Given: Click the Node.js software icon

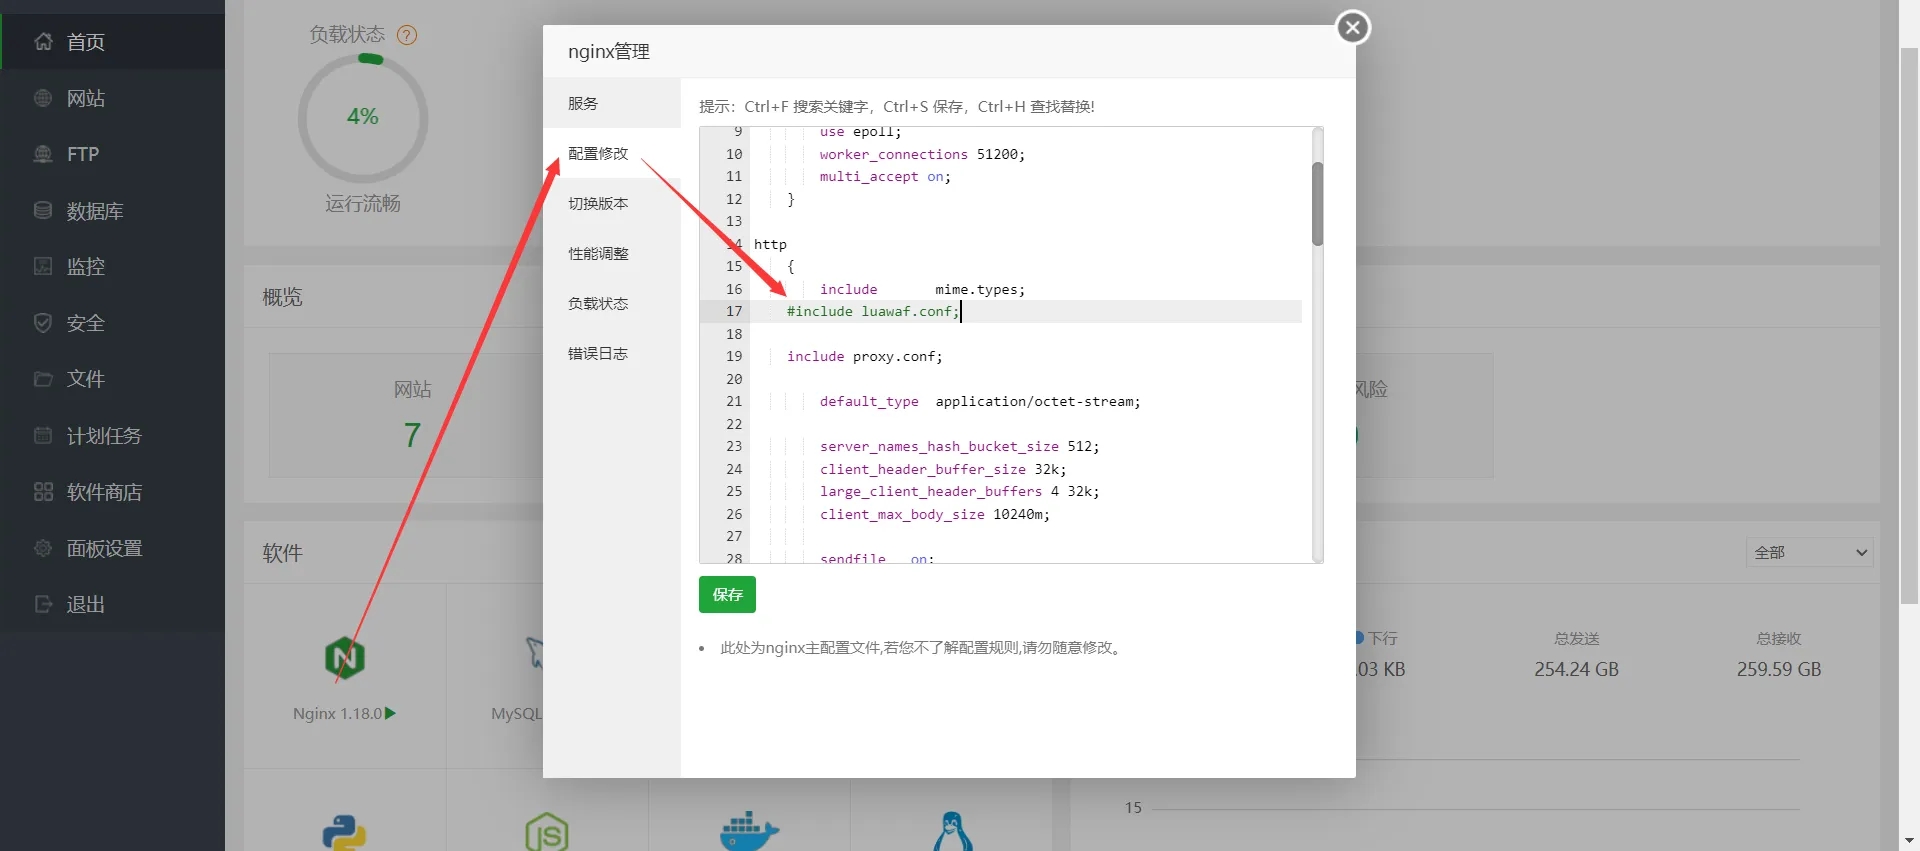Looking at the screenshot, I should point(547,832).
